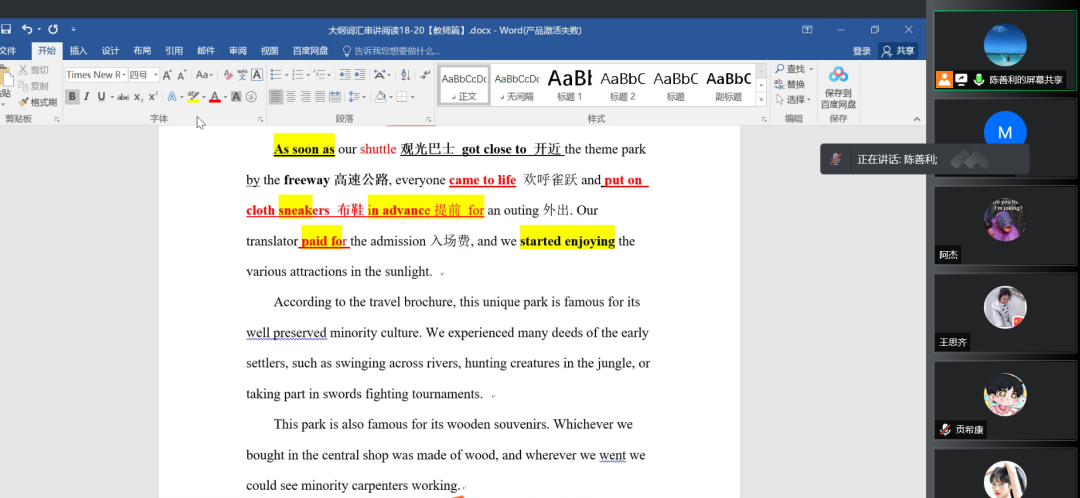Open the 布局 ribbon tab

pyautogui.click(x=142, y=50)
